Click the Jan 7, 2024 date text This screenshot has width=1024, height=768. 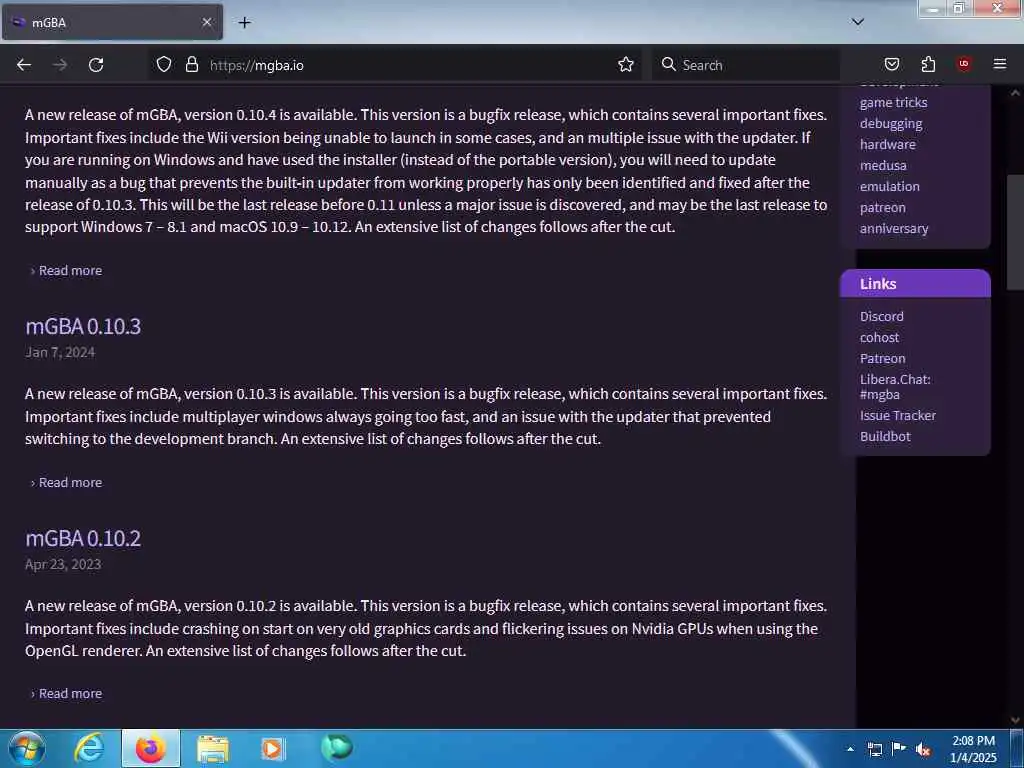[x=60, y=353]
